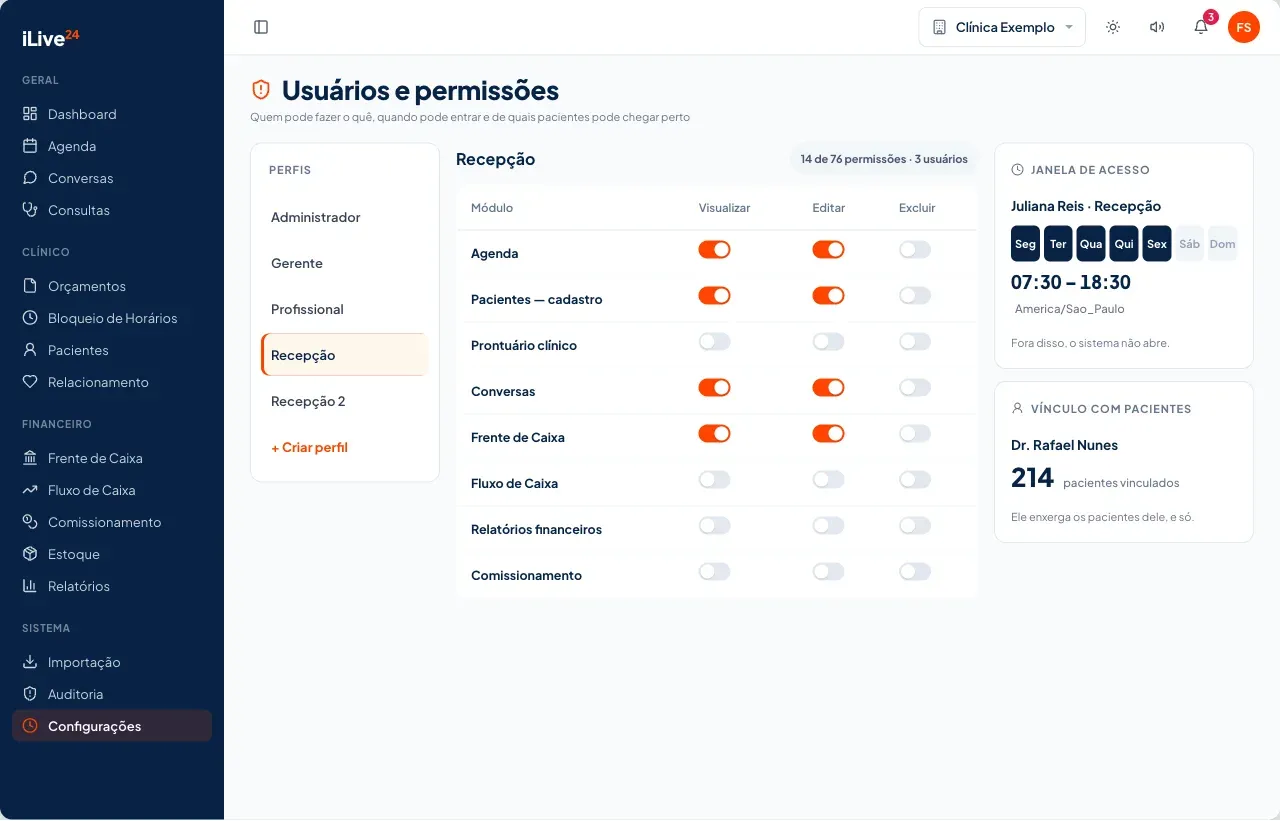Collapse the sidebar with the panel icon
1280x821 pixels.
[261, 27]
